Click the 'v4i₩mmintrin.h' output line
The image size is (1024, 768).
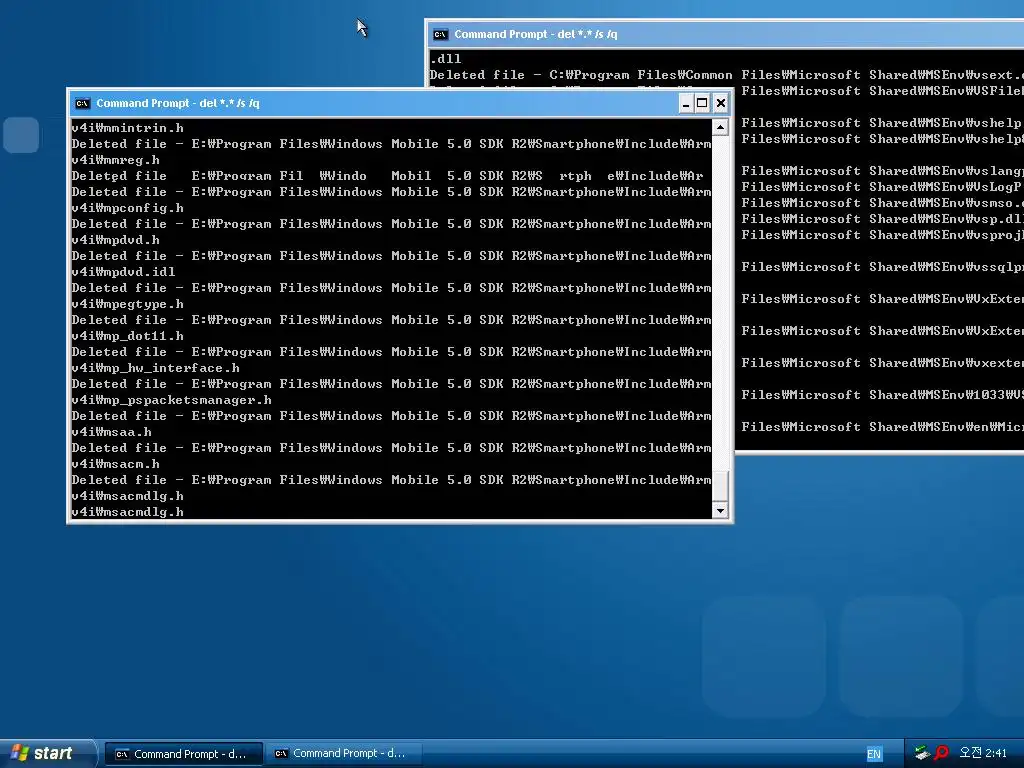tap(127, 128)
